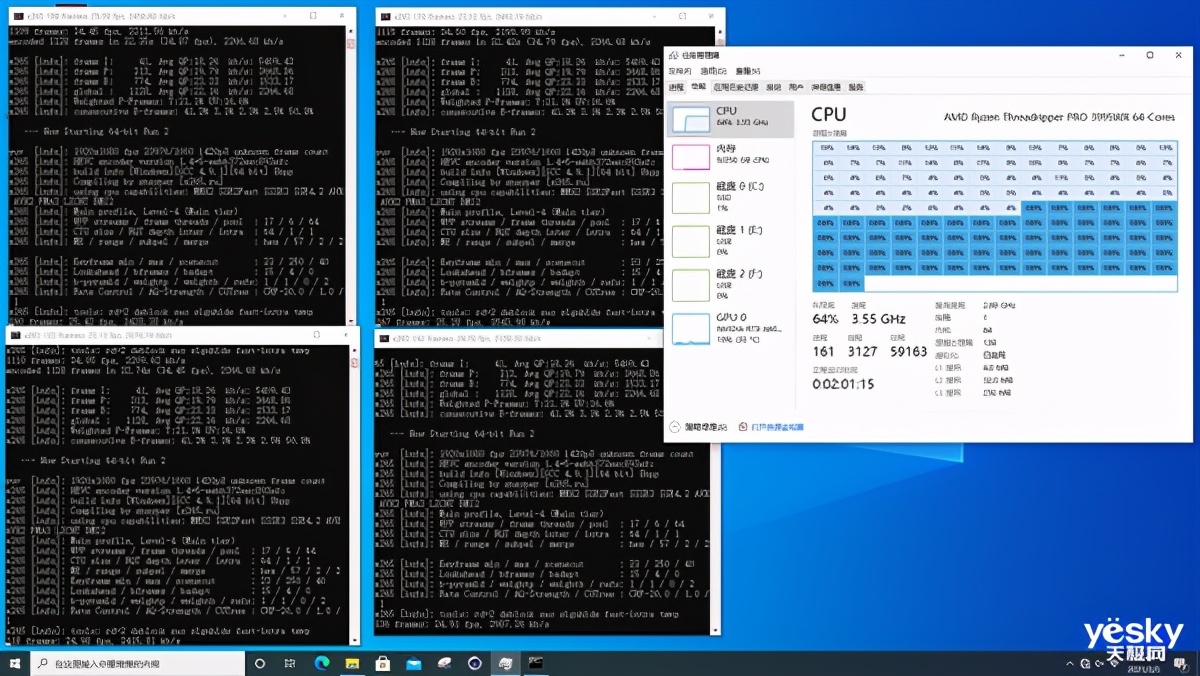The image size is (1200, 676).
Task: Open the View menu in Task Manager
Action: (x=747, y=71)
